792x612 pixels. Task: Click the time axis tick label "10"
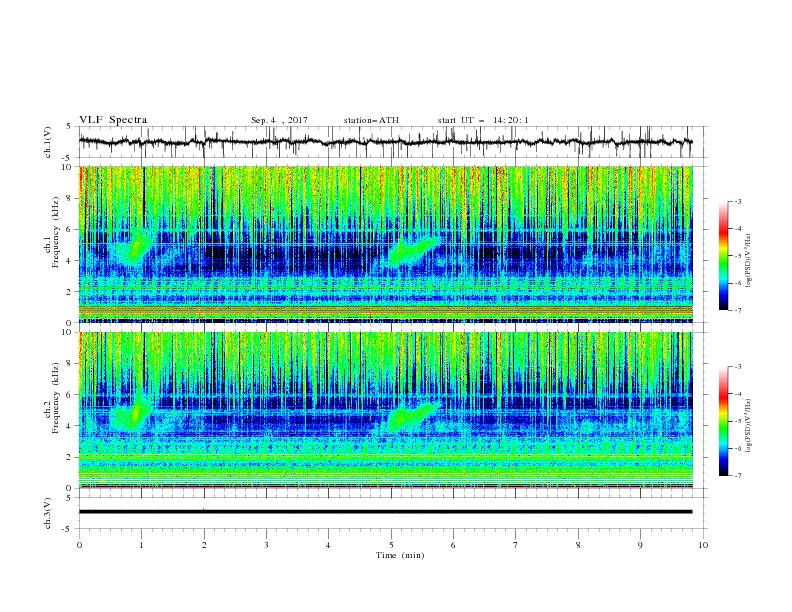pos(703,545)
